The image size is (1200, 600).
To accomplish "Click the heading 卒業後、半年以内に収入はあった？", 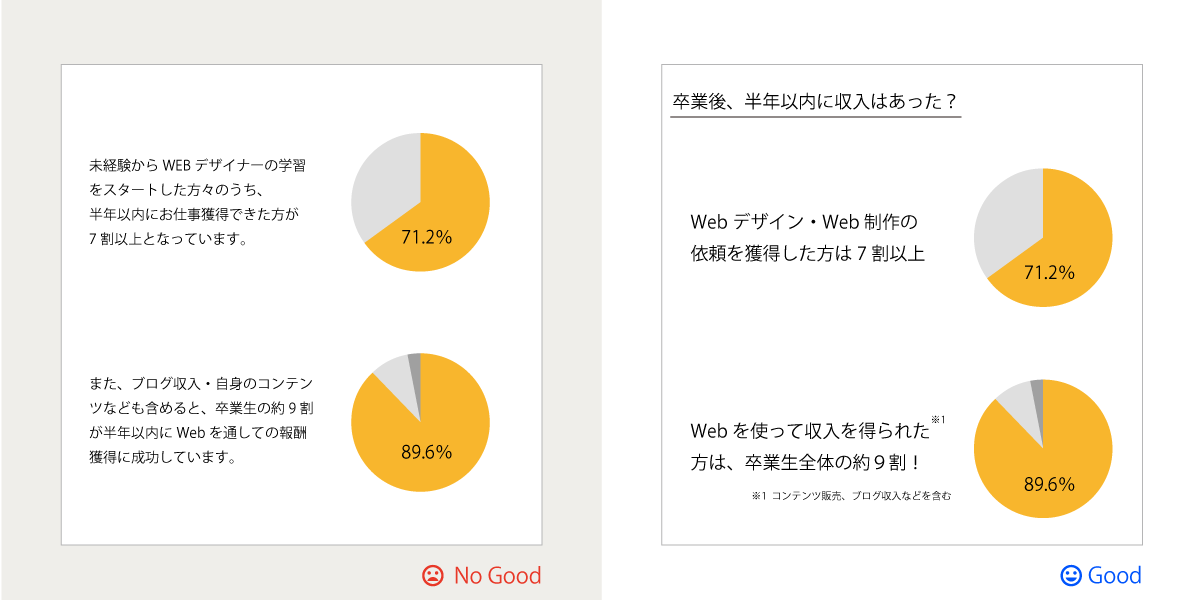I will pos(815,102).
